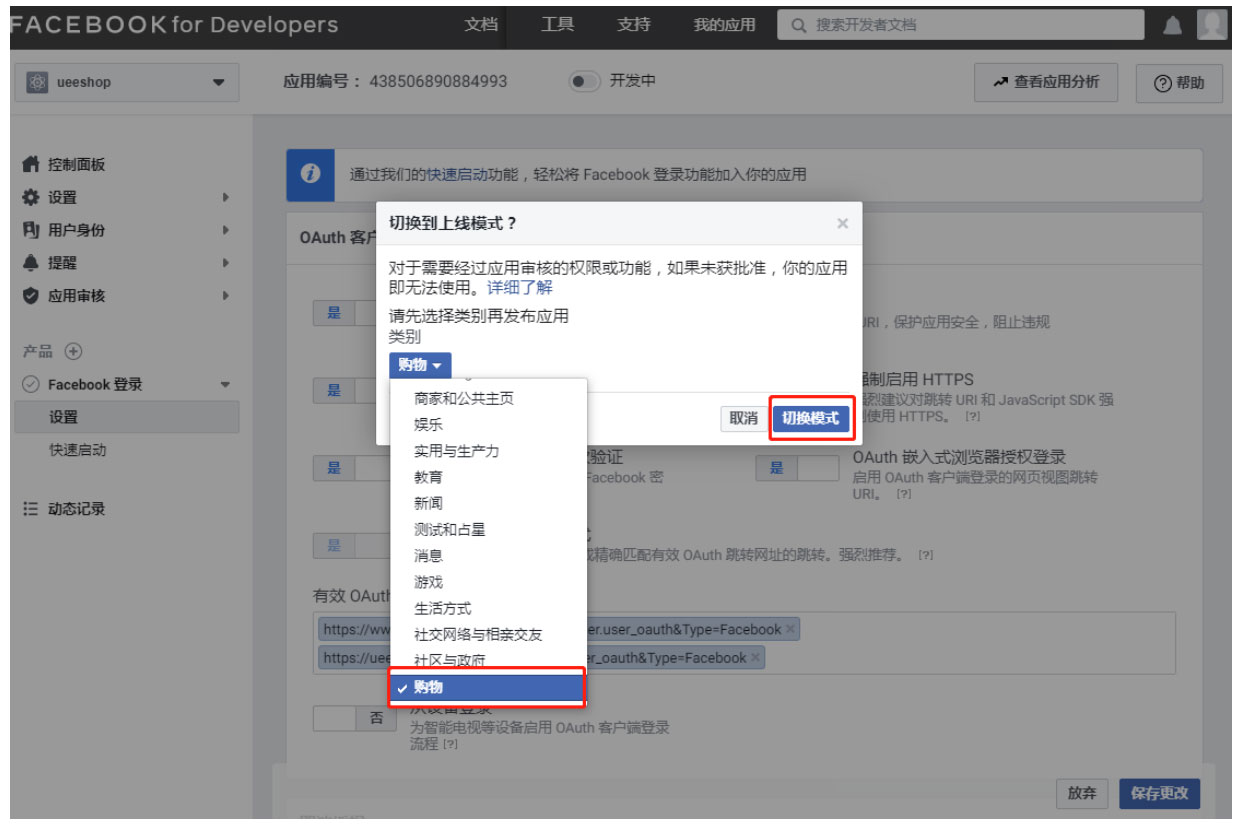Choose 教育 in the category list
Viewport: 1245px width, 828px height.
click(428, 477)
